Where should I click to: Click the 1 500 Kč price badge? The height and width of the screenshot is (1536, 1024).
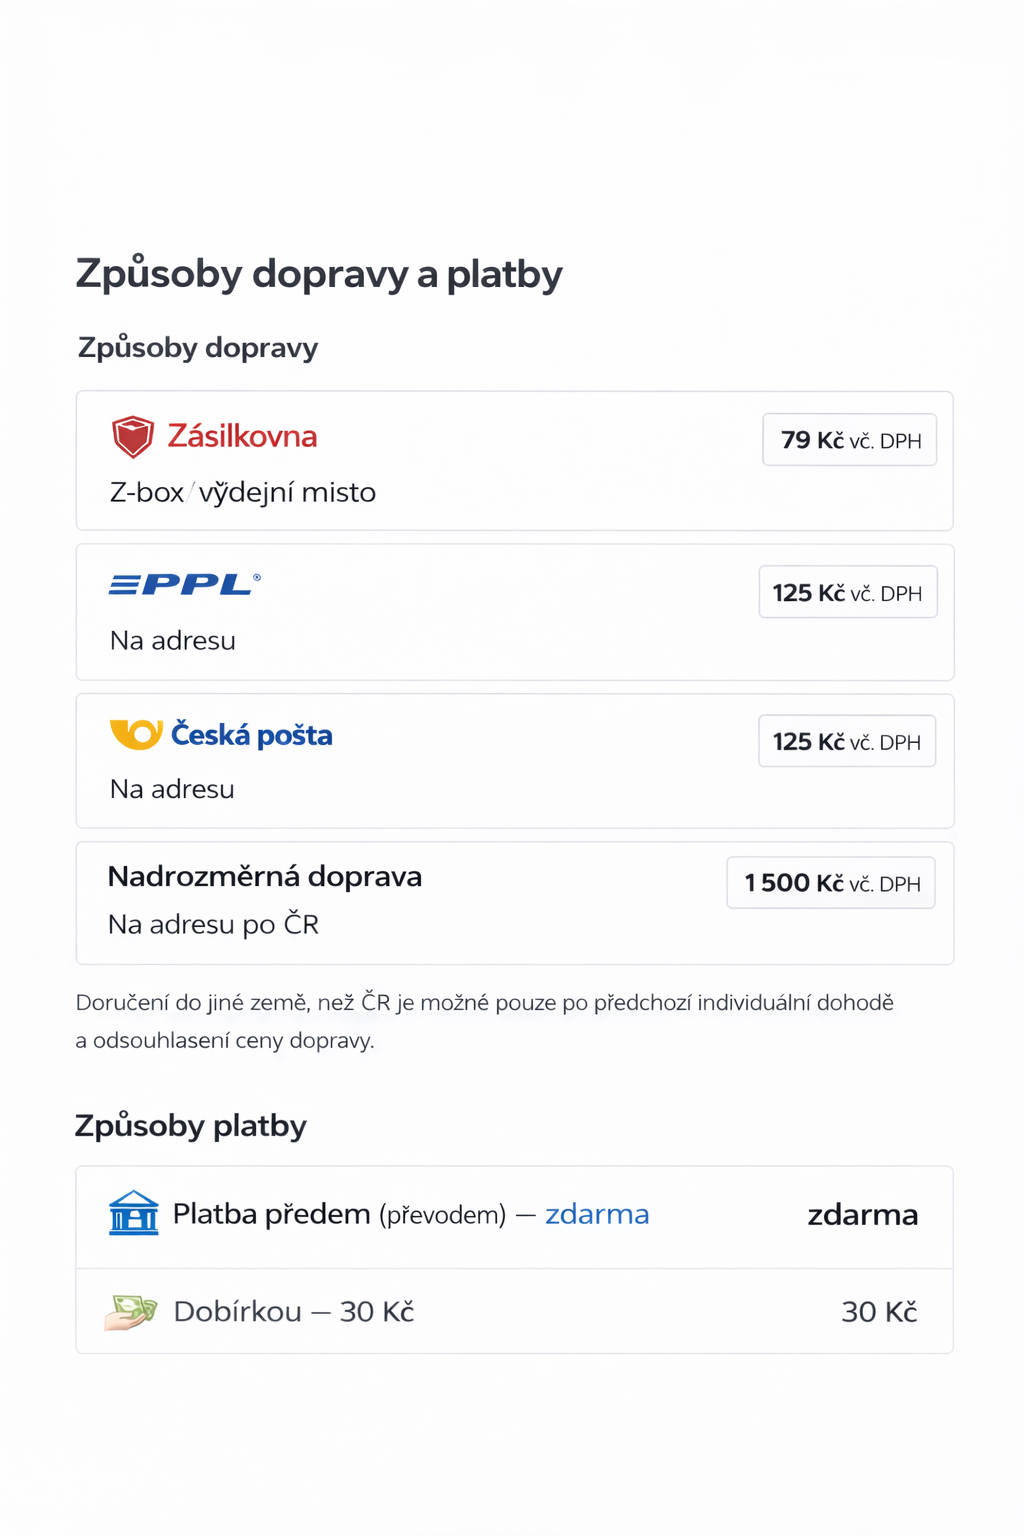pyautogui.click(x=831, y=883)
